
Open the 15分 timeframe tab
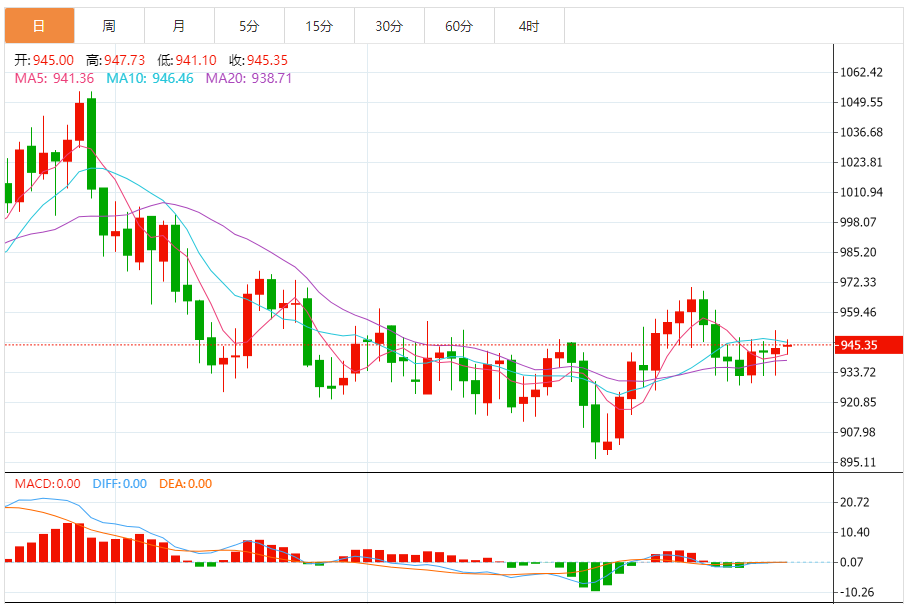pyautogui.click(x=319, y=26)
